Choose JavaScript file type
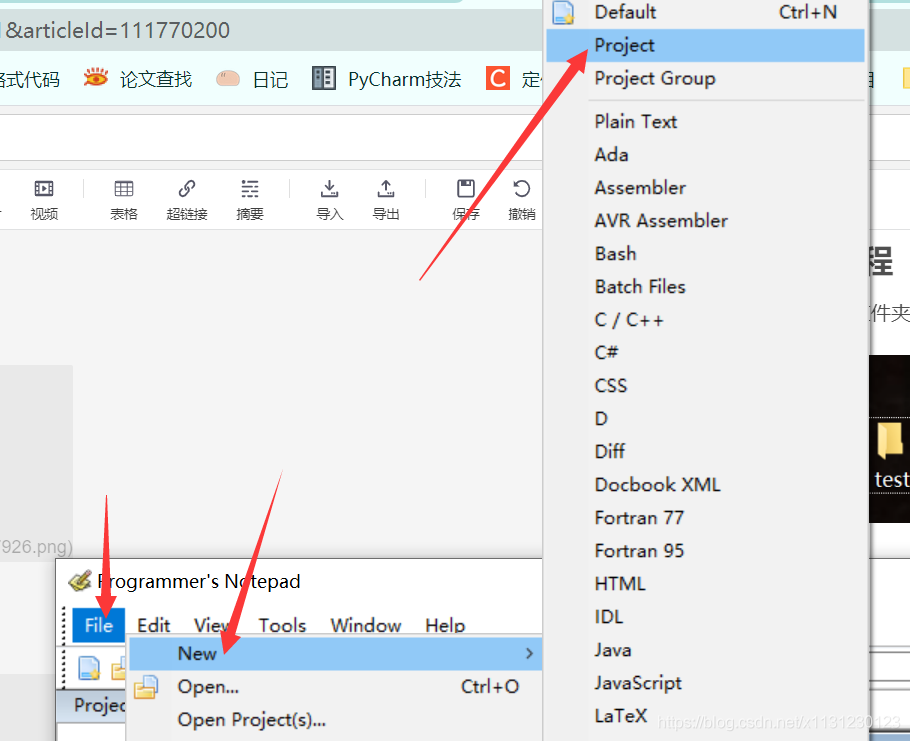The image size is (910, 741). (705, 683)
